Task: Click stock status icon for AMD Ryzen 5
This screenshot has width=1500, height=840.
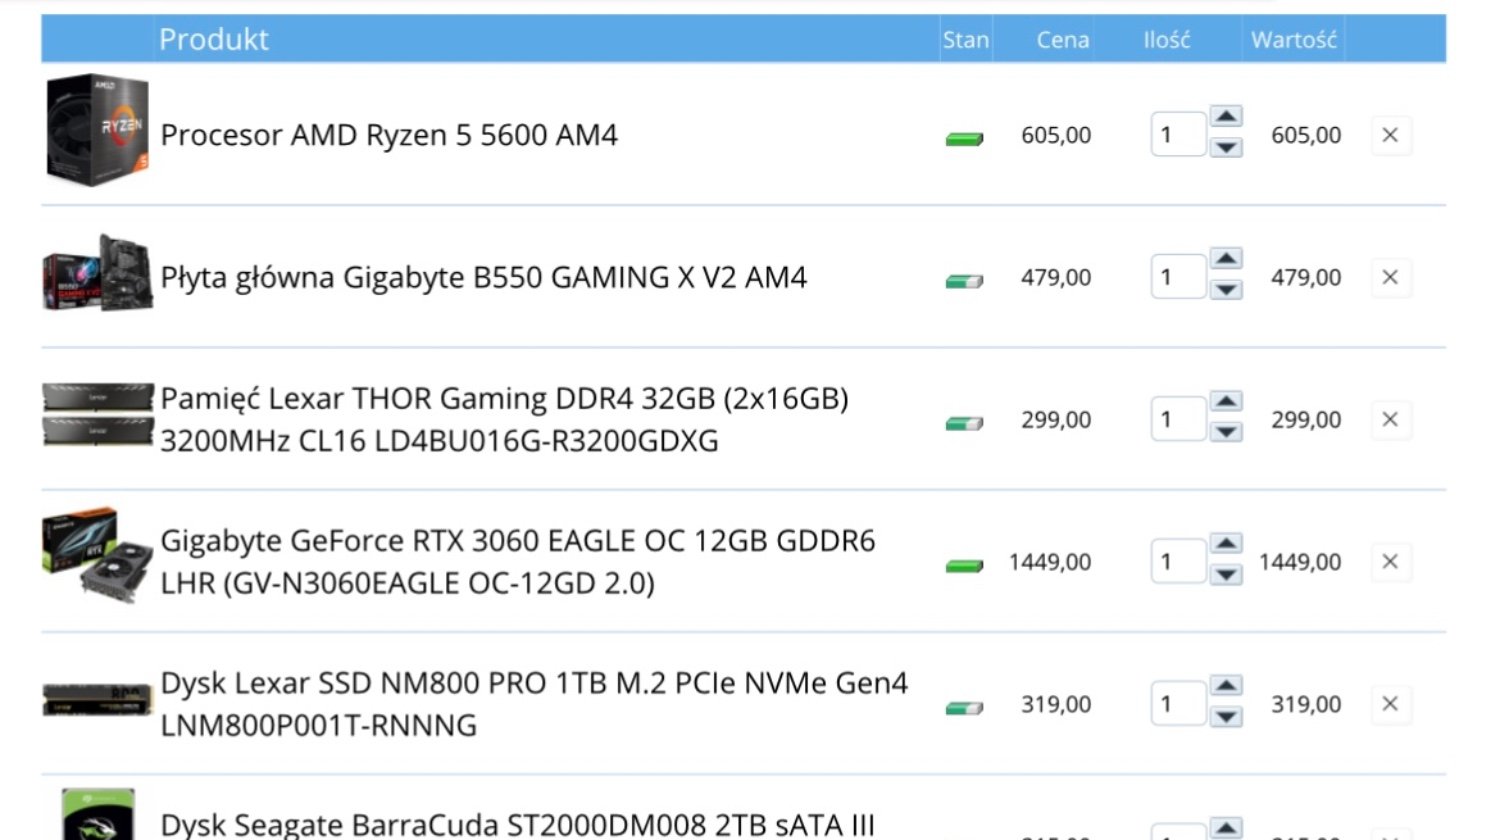Action: click(964, 139)
